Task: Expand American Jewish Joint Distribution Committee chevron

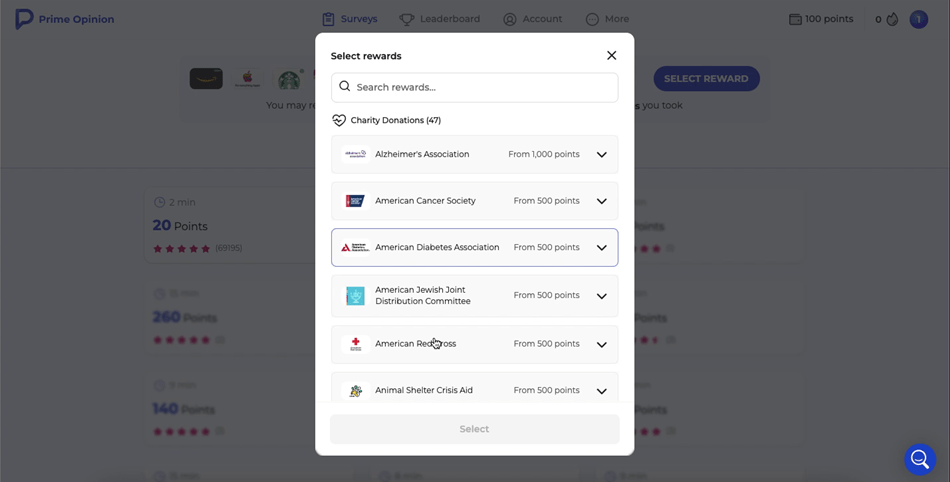Action: (602, 296)
